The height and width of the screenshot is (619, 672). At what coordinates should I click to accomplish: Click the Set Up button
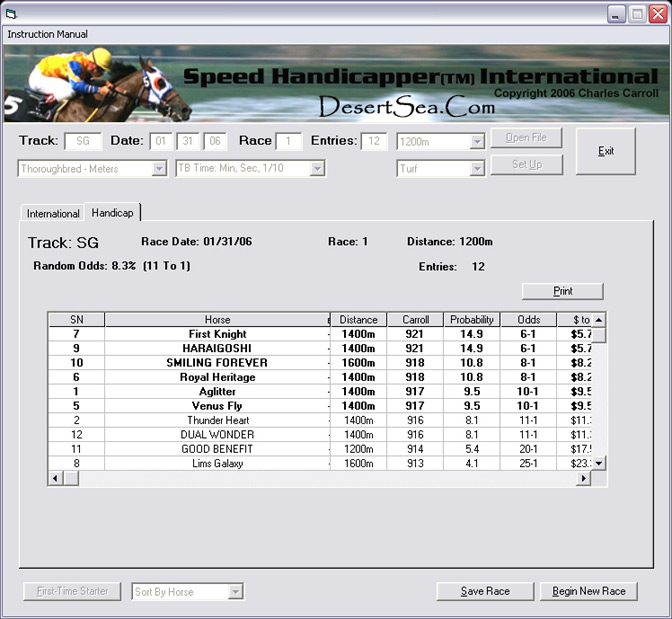[x=527, y=165]
